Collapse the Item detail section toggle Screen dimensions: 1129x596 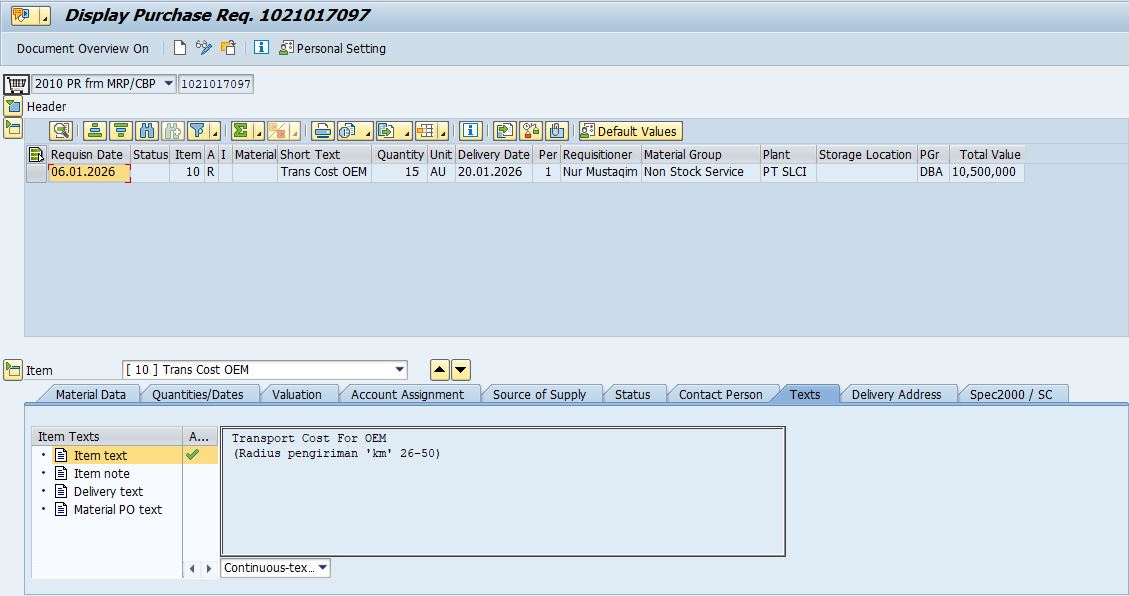pos(12,371)
